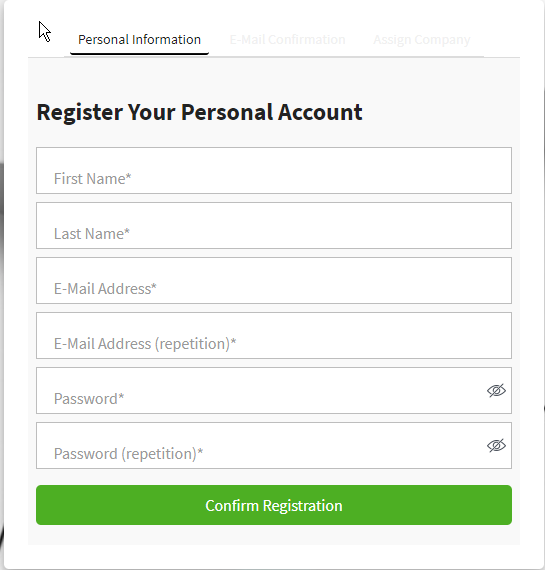Click the Password (repetition)* placeholder text

[128, 454]
